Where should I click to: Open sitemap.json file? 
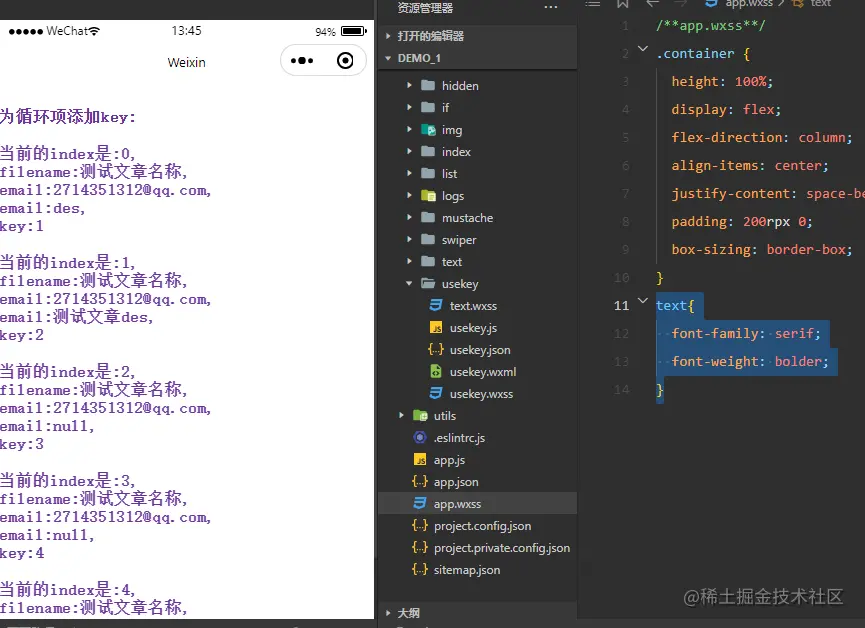pos(467,570)
